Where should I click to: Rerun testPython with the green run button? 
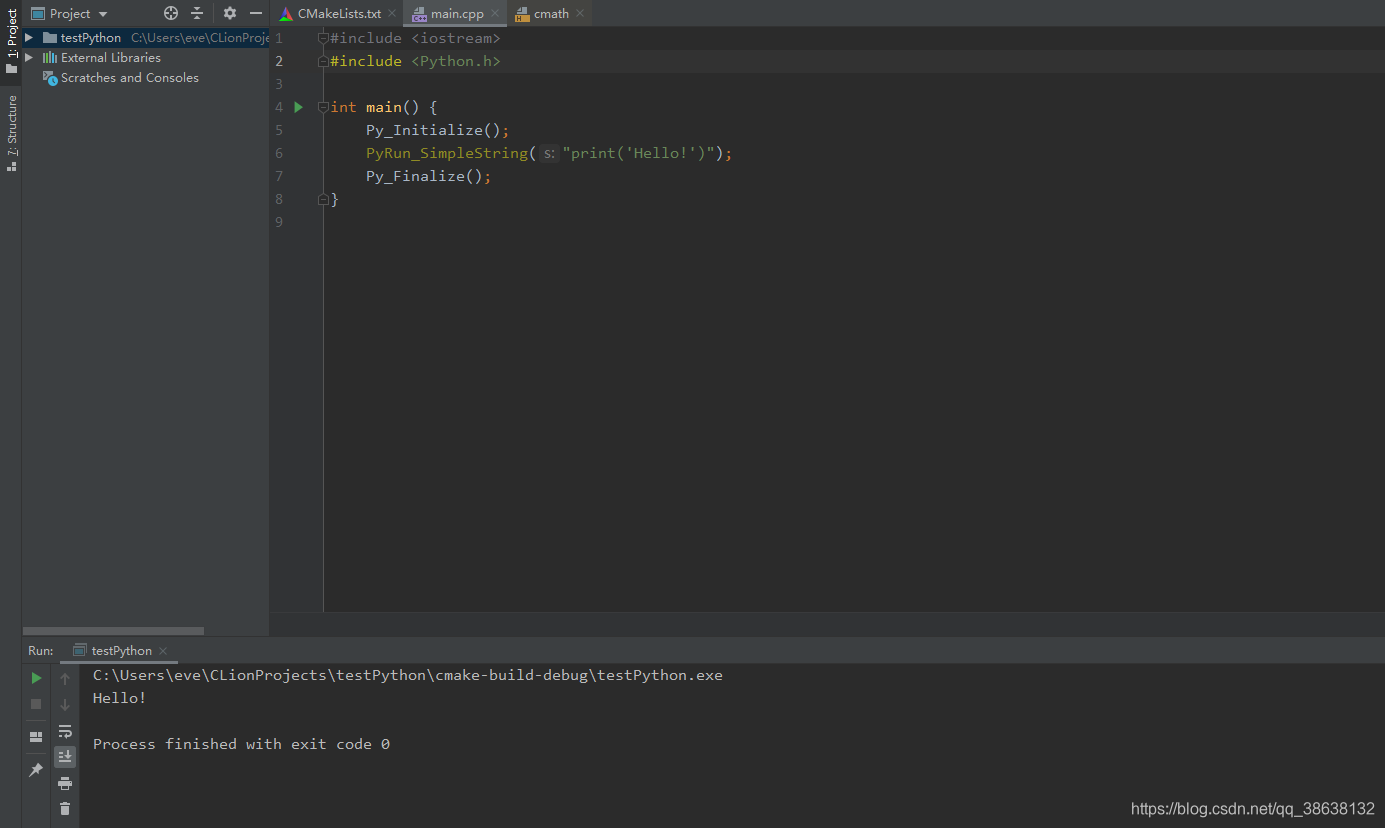[36, 678]
